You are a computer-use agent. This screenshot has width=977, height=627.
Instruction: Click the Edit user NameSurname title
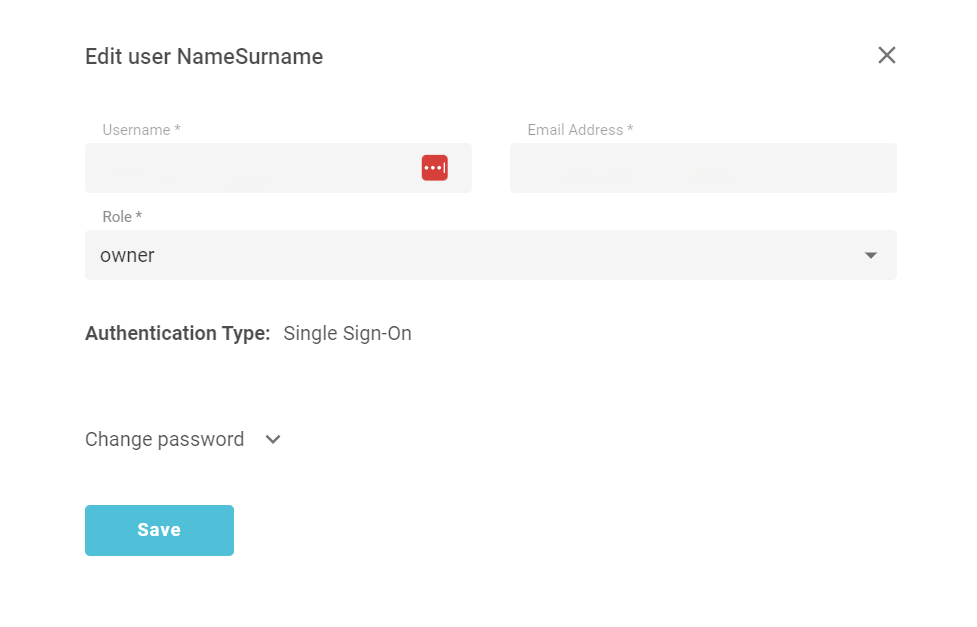tap(203, 56)
